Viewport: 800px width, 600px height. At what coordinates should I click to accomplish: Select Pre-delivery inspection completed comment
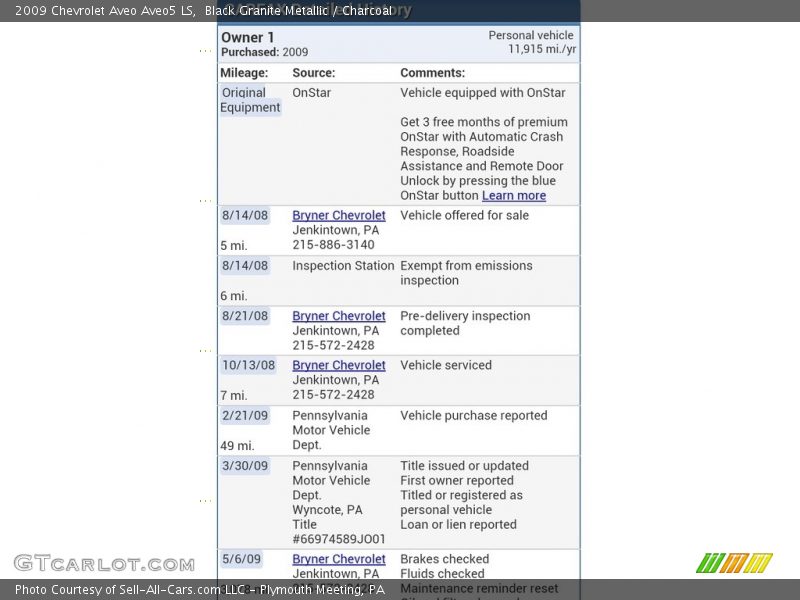pos(465,323)
